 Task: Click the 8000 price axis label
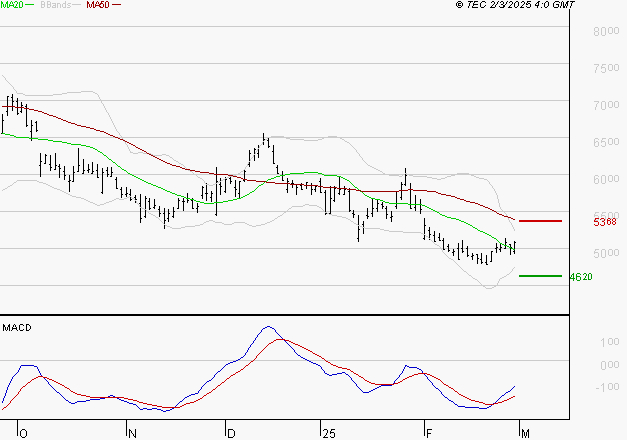(x=606, y=31)
